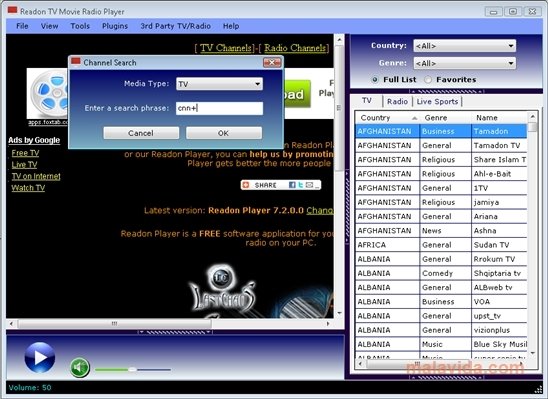Click the blue Play button

pos(39,357)
